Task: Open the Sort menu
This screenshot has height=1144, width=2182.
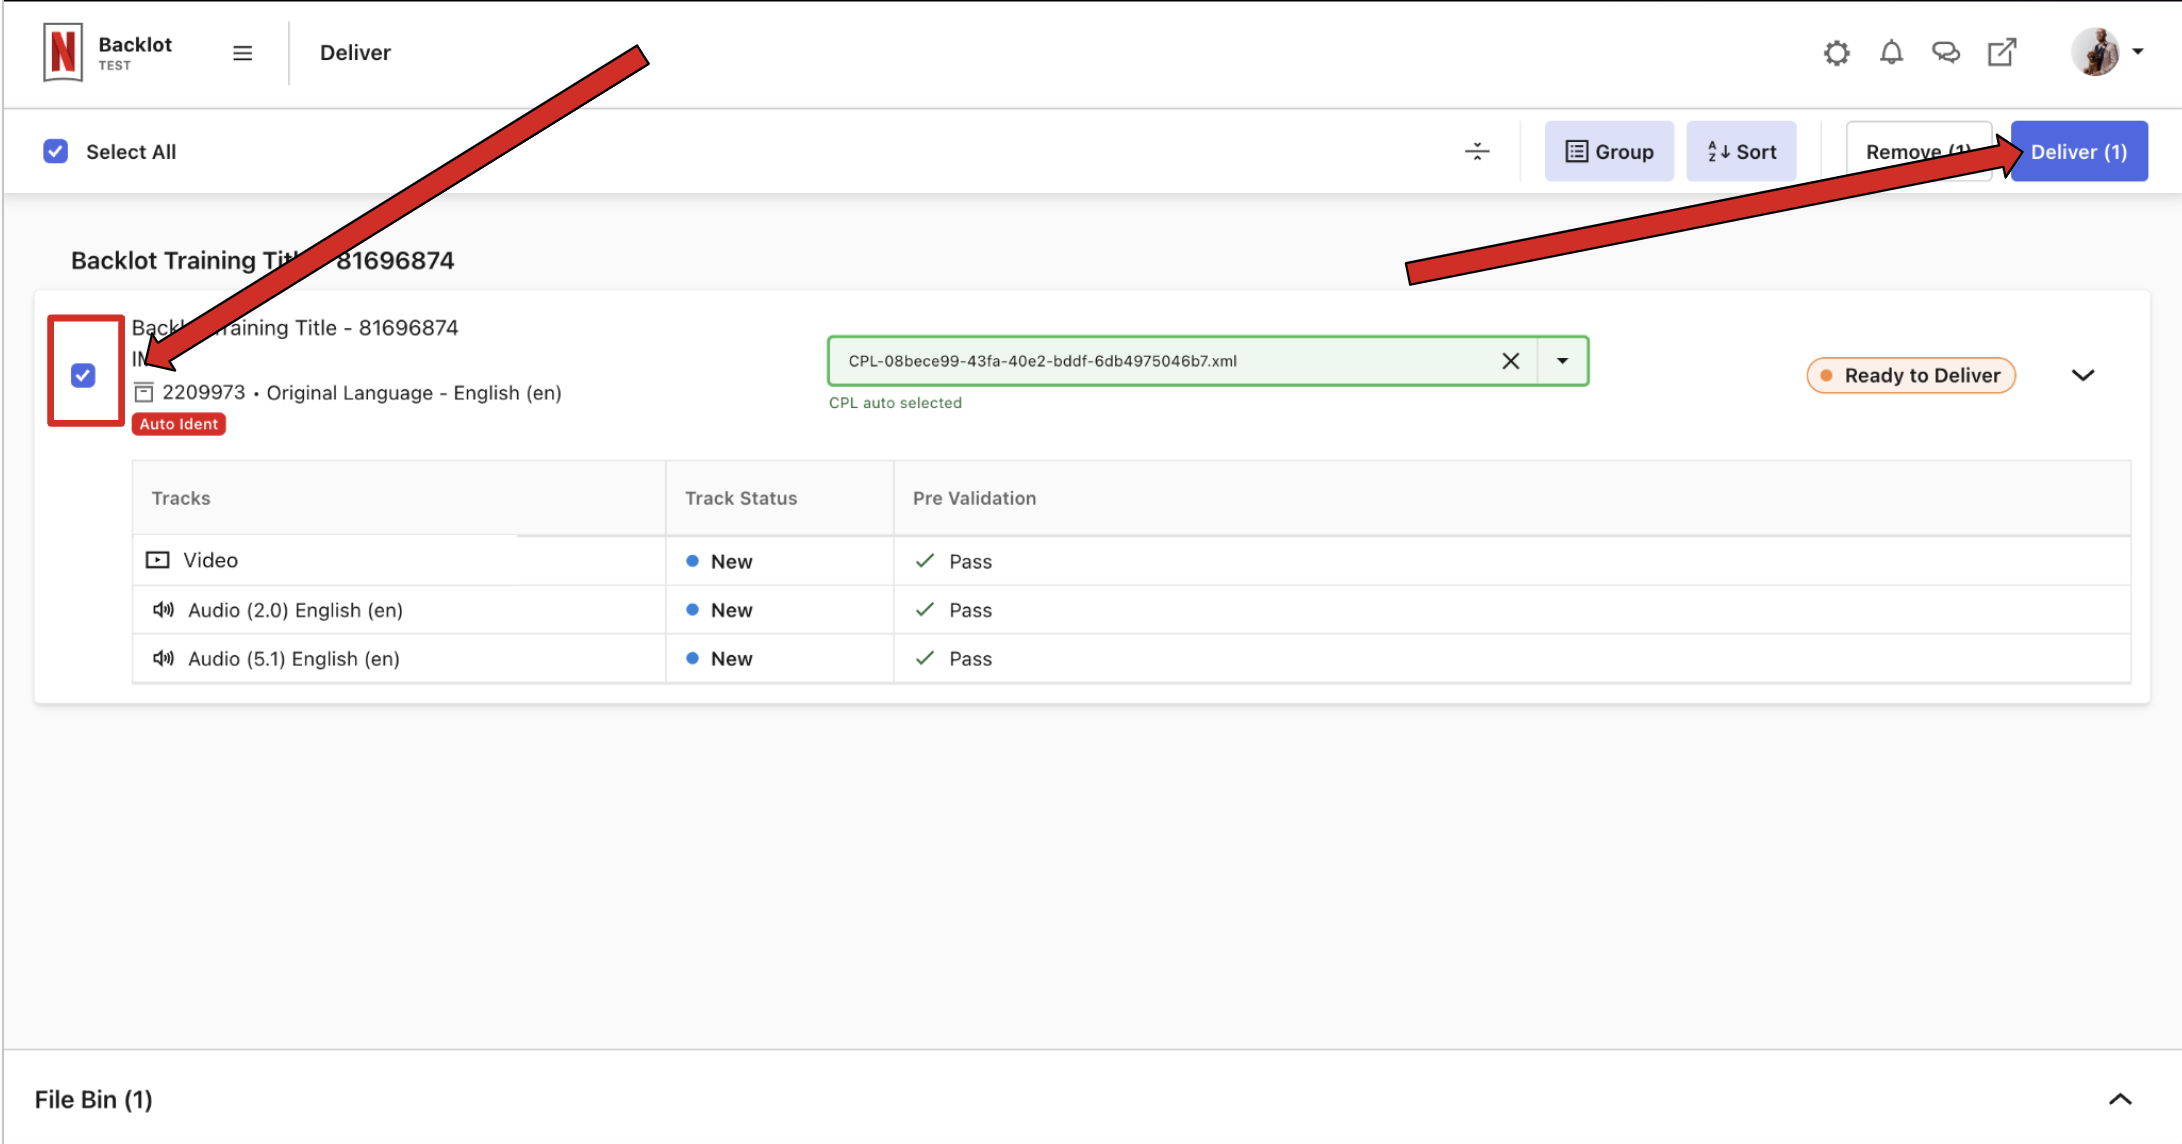Action: pos(1743,151)
